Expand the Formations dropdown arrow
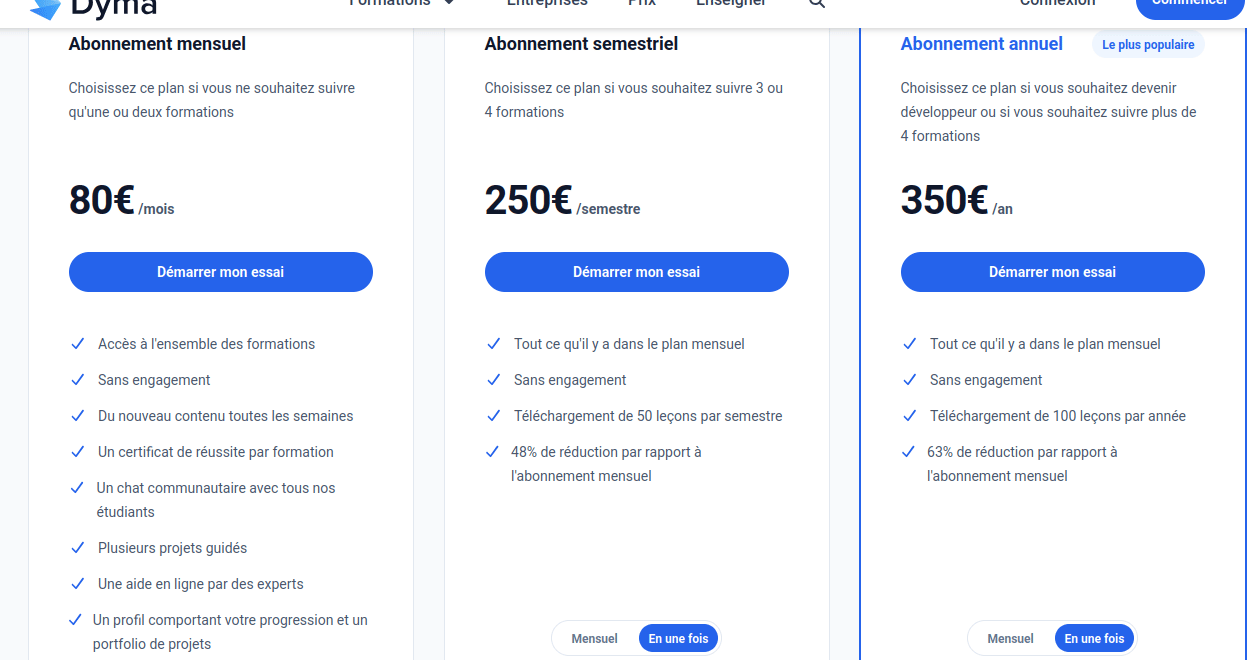 coord(449,3)
